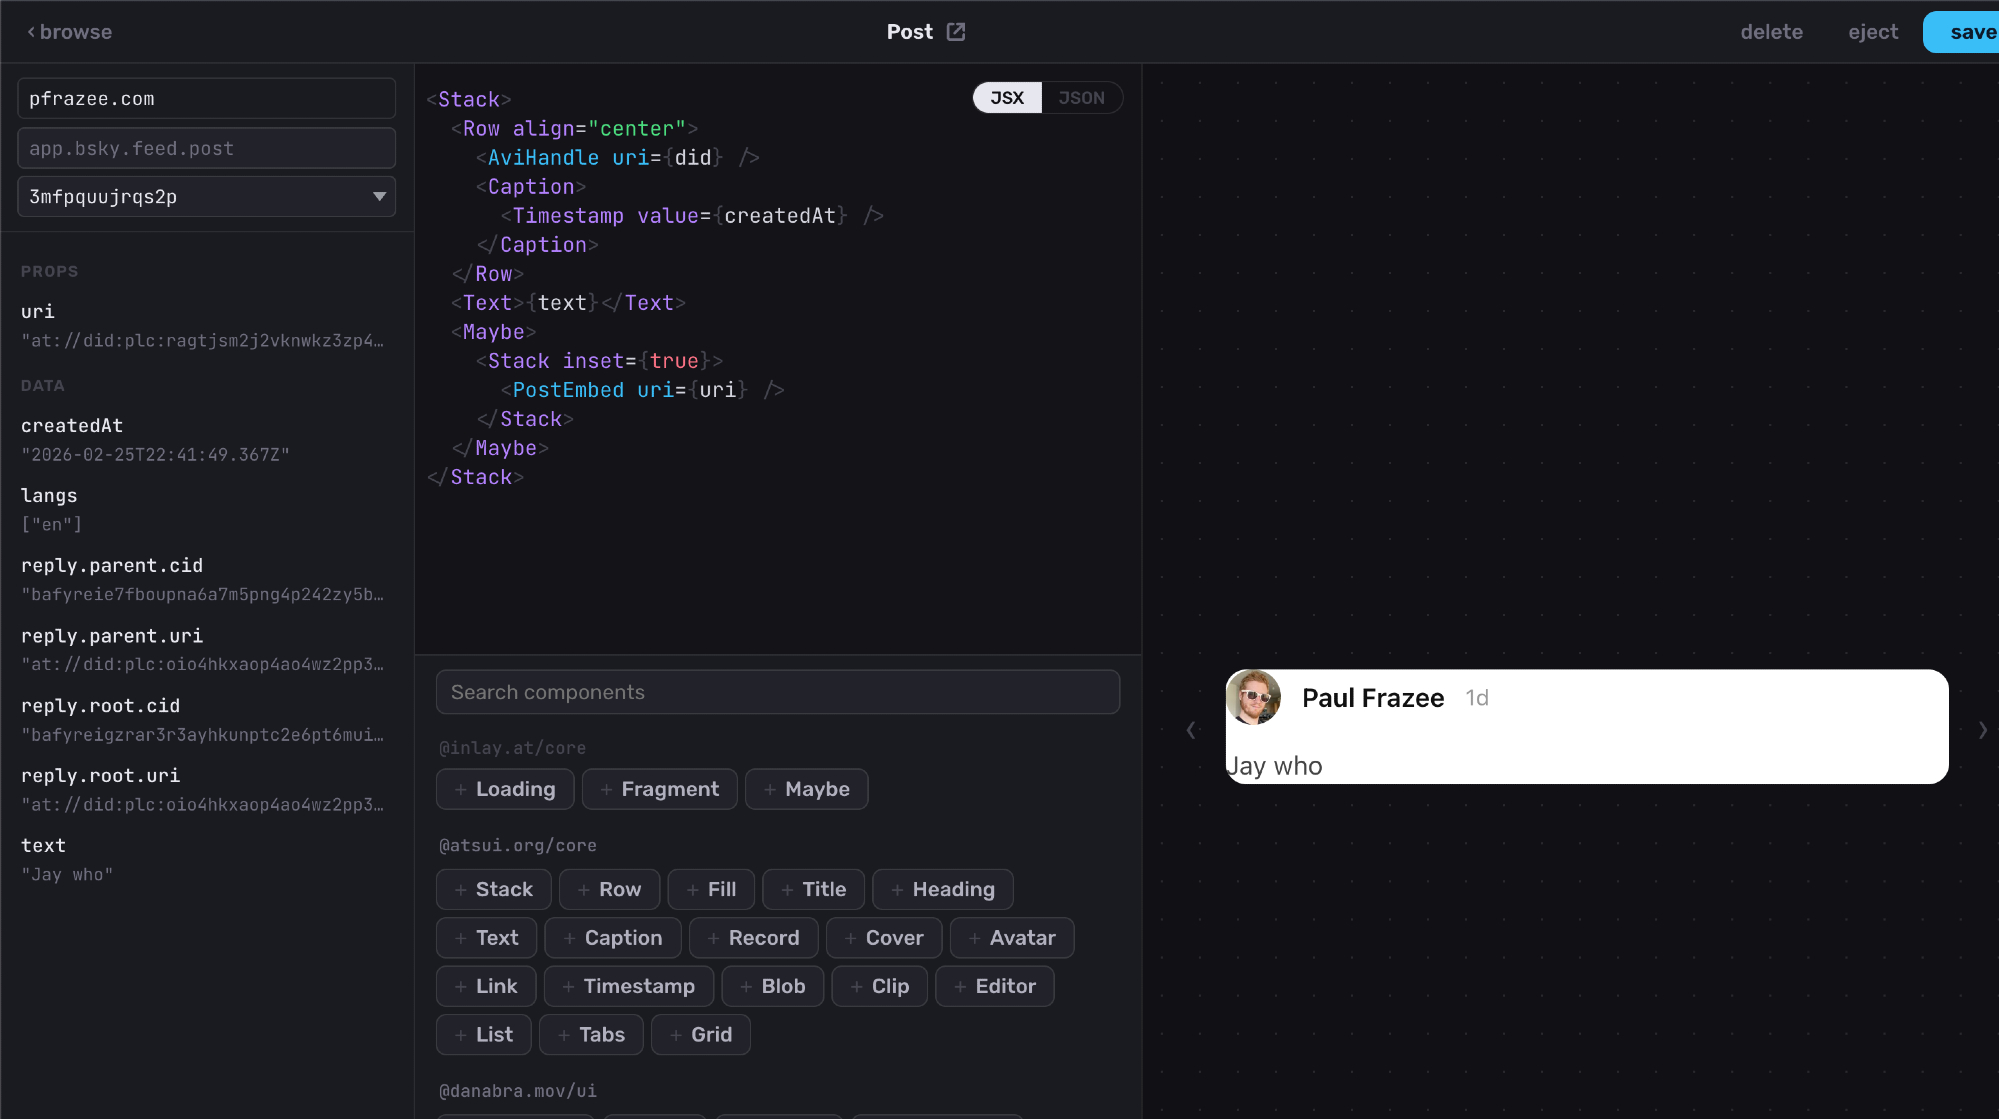This screenshot has height=1119, width=1999.
Task: Click the dropdown arrow beside record key
Action: coord(379,197)
